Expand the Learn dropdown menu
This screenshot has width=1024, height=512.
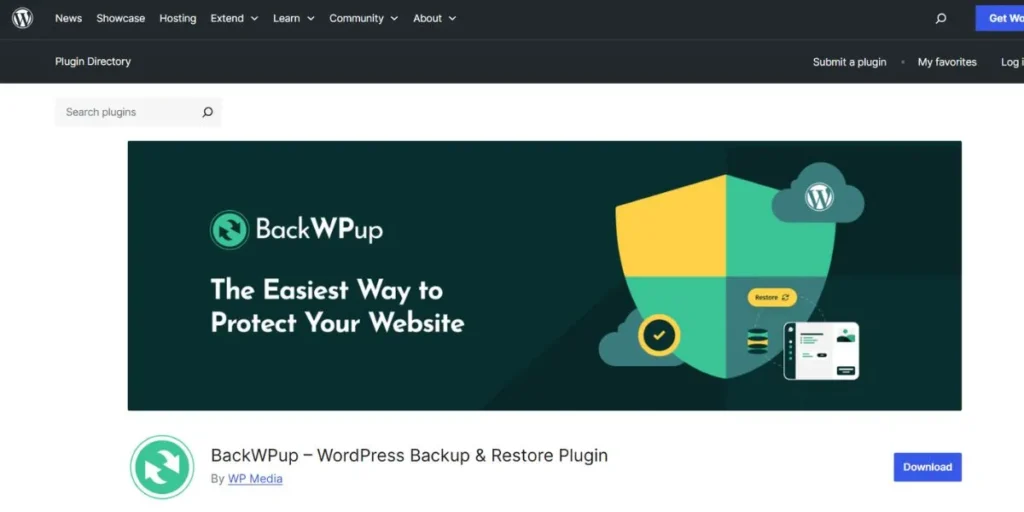click(x=294, y=18)
